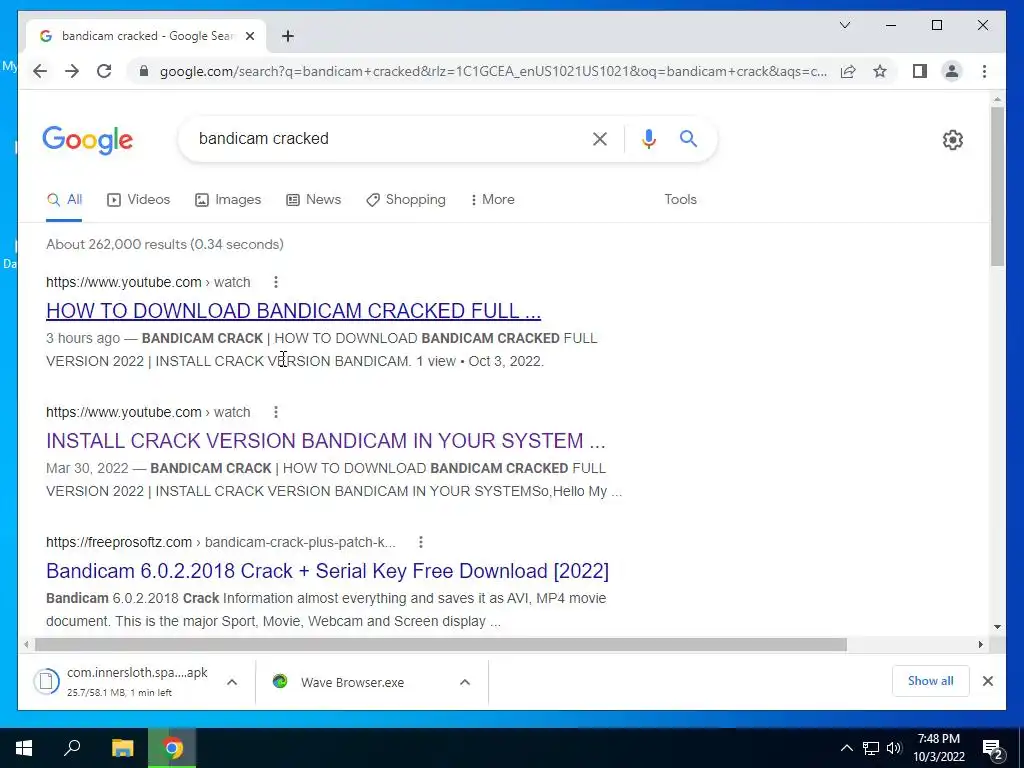The height and width of the screenshot is (768, 1024).
Task: Expand the More search categories
Action: click(492, 200)
